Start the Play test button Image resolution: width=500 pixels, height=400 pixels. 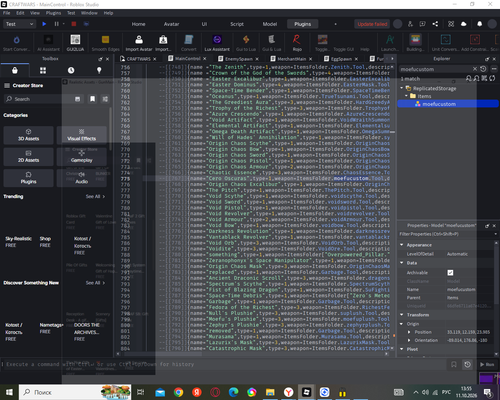[x=44, y=24]
